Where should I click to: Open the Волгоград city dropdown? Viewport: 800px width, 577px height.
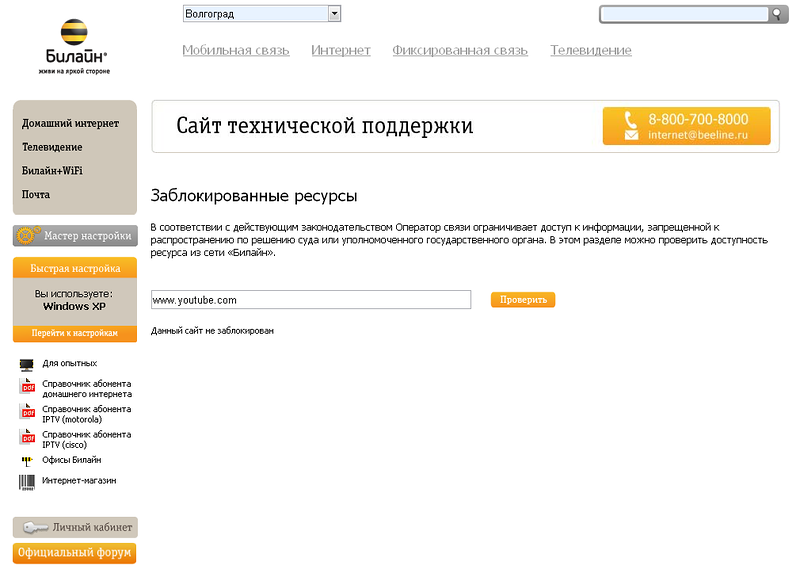[x=262, y=14]
